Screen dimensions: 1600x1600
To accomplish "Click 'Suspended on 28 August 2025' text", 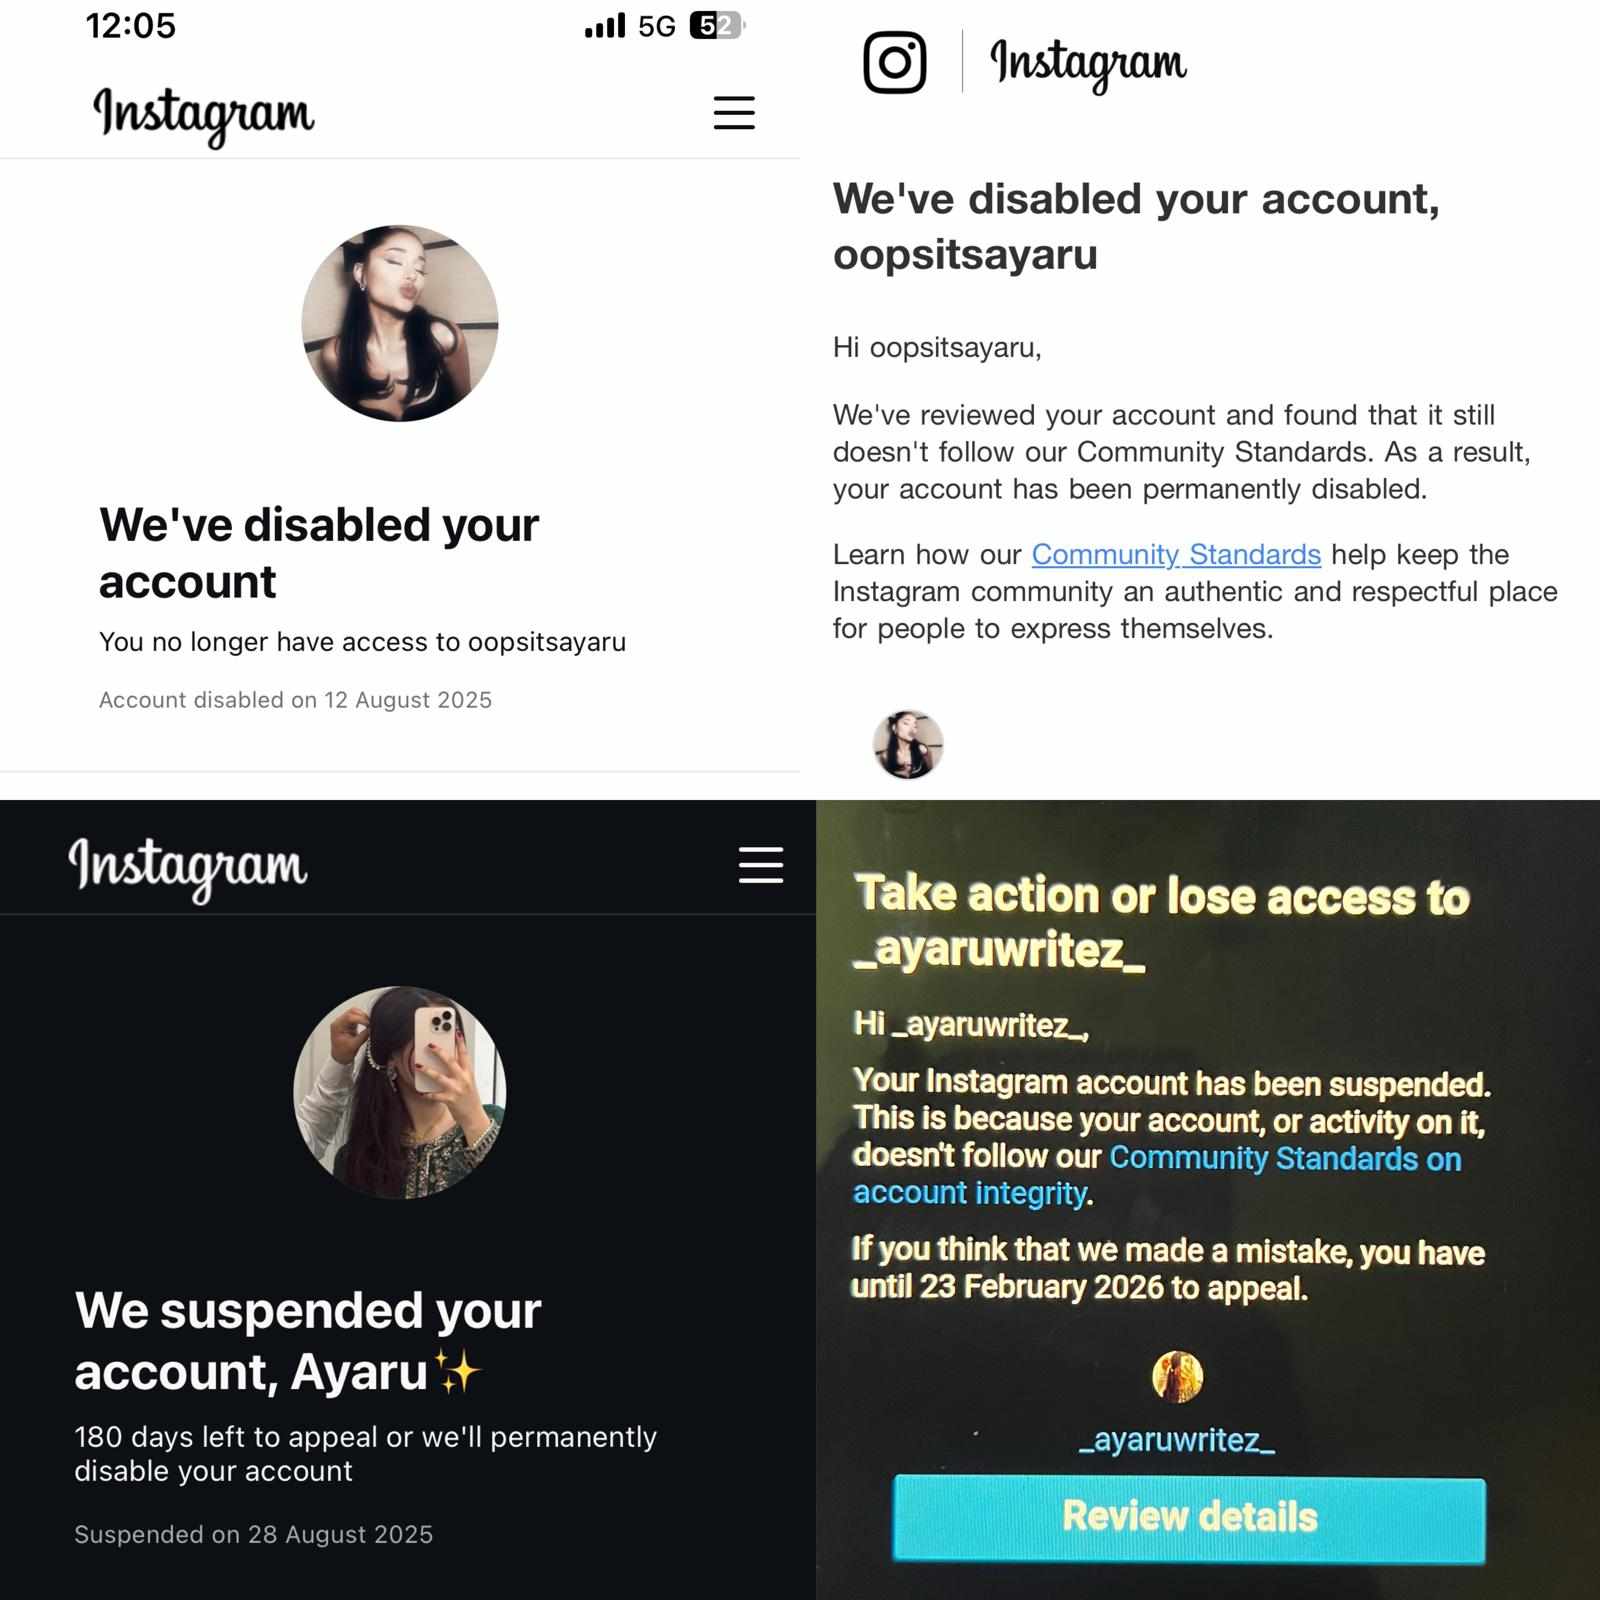I will pyautogui.click(x=254, y=1535).
